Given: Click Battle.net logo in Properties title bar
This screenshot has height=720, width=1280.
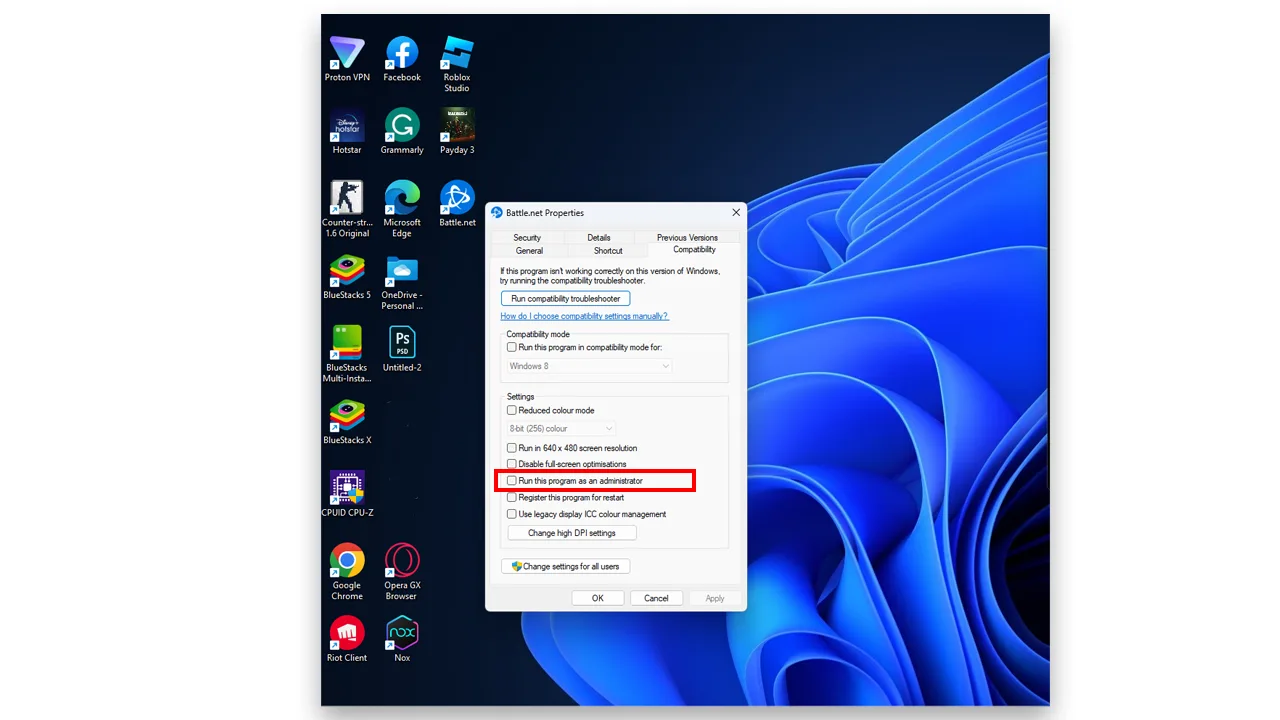Looking at the screenshot, I should point(497,213).
